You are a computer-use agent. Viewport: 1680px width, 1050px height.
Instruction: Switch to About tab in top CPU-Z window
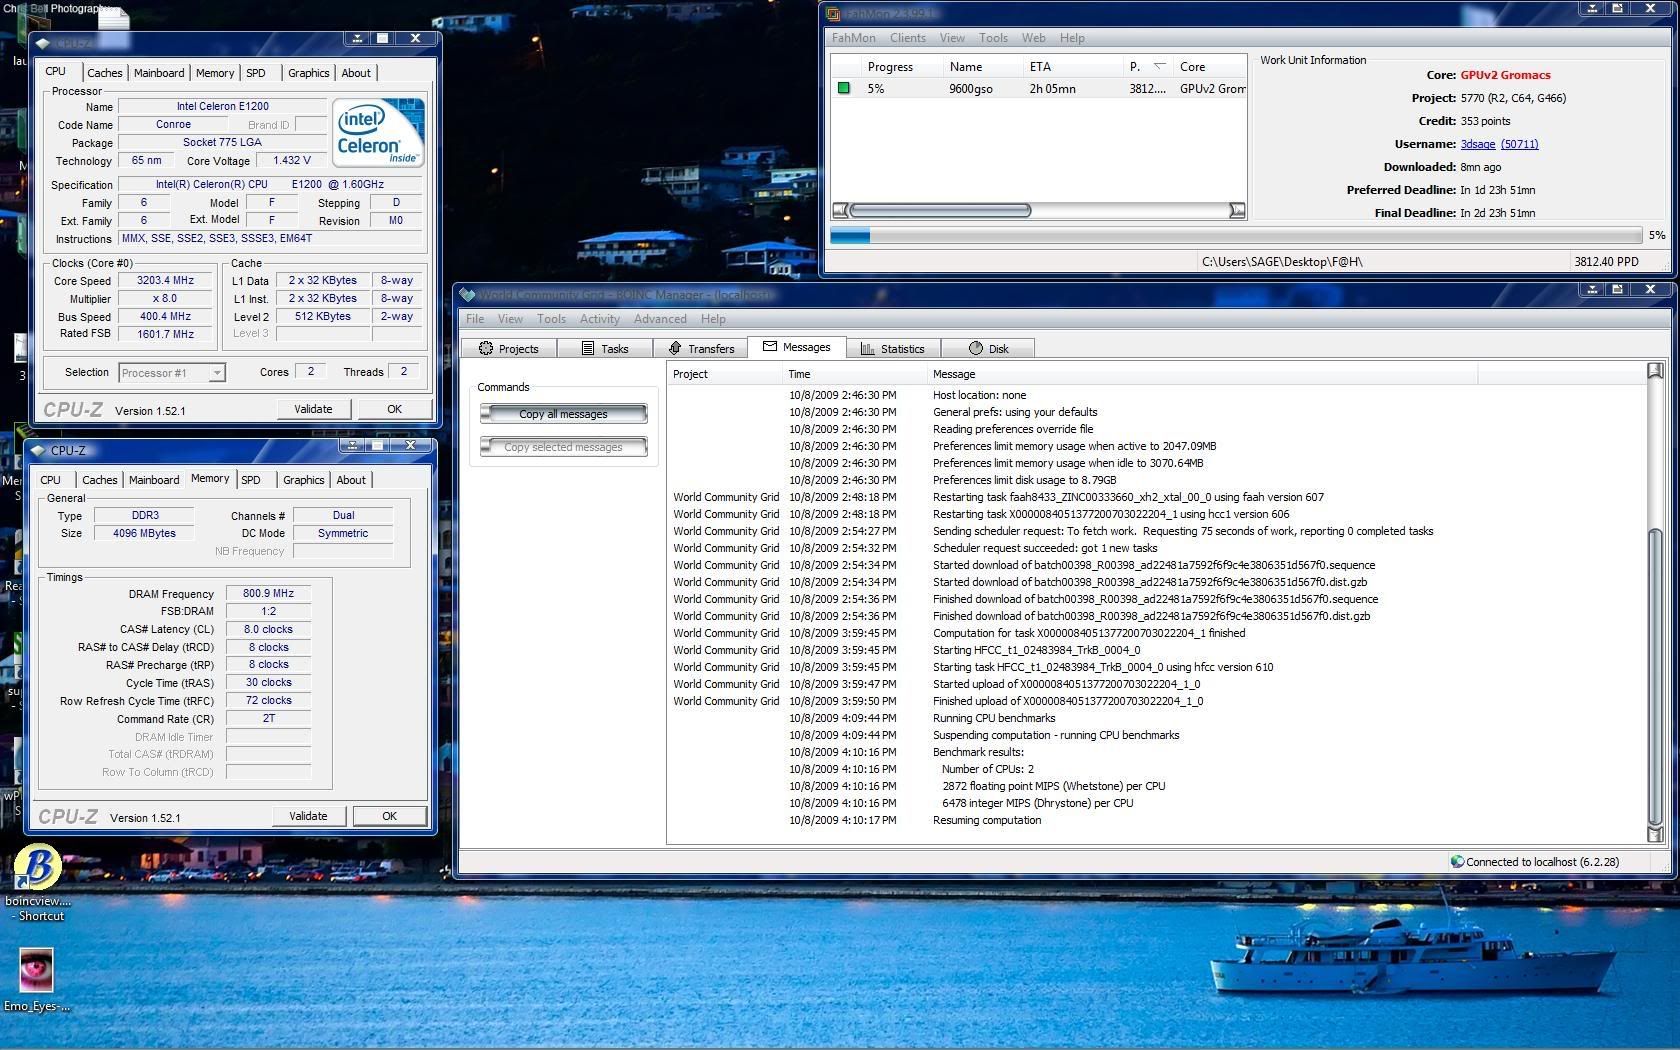356,73
